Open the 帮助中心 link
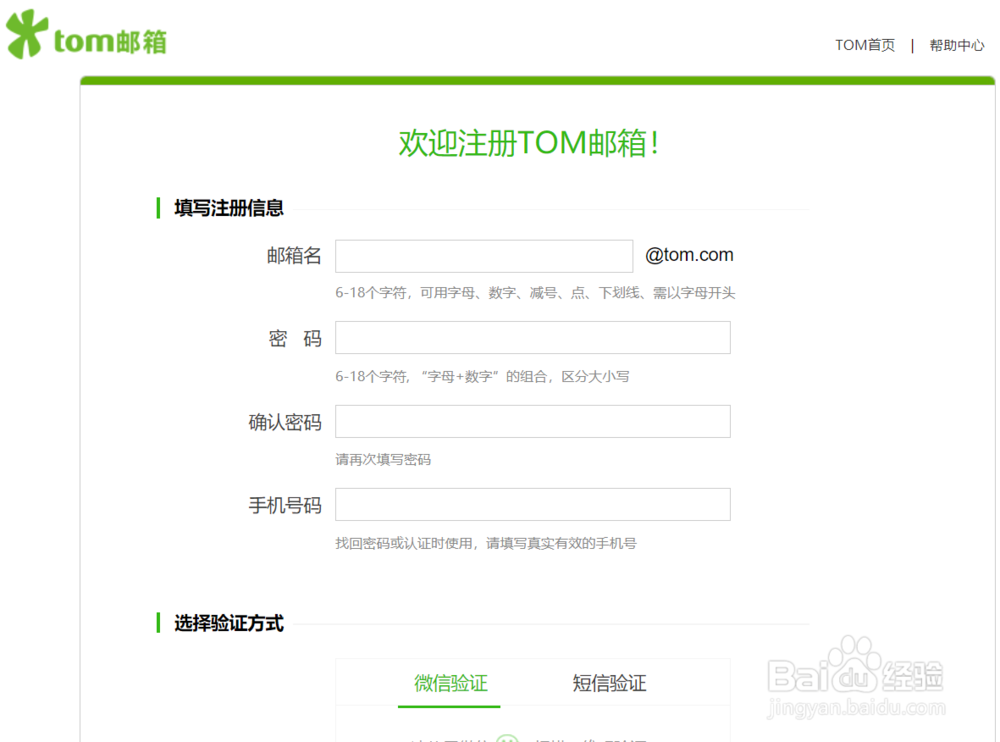The height and width of the screenshot is (742, 1000). 957,45
